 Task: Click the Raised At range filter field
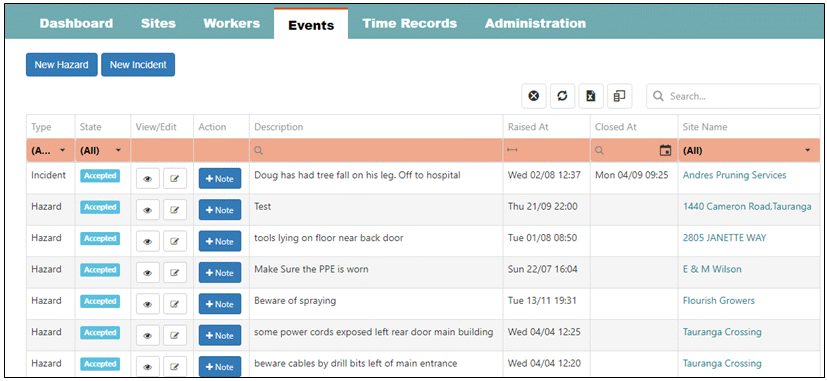546,150
